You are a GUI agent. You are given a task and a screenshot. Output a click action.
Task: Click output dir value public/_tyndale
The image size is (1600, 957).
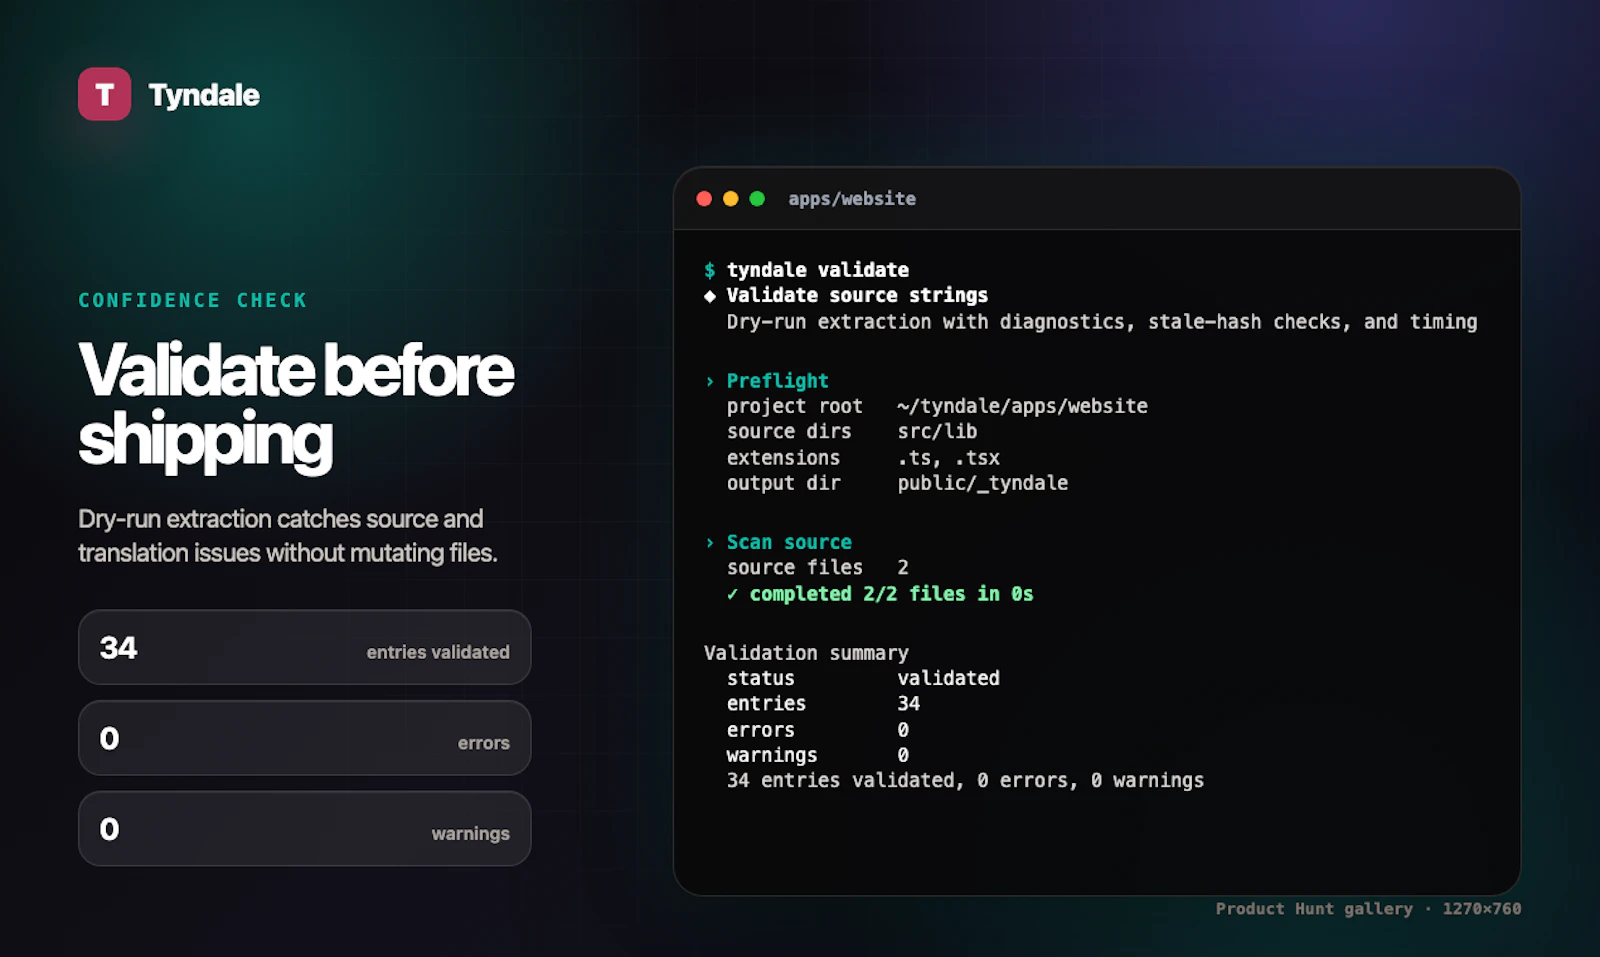pos(982,483)
